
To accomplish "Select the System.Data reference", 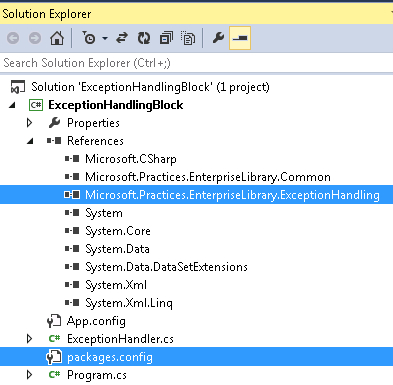I will (117, 249).
